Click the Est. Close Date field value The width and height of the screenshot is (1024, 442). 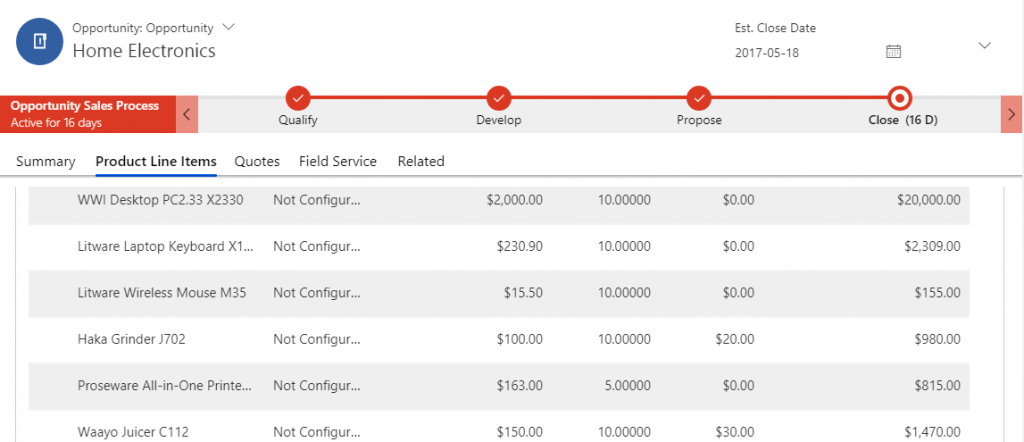pos(767,52)
